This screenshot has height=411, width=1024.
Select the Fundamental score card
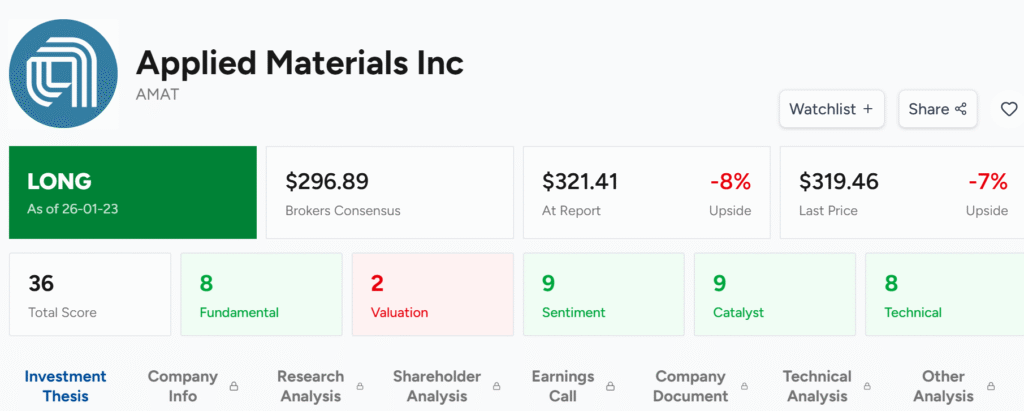(x=261, y=294)
